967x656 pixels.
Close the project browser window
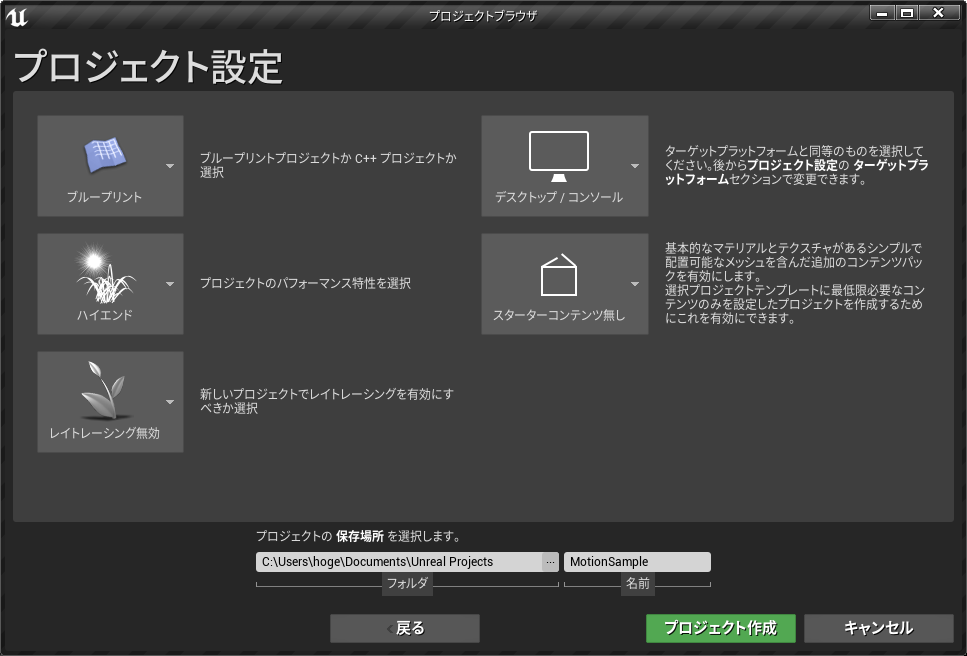(939, 12)
